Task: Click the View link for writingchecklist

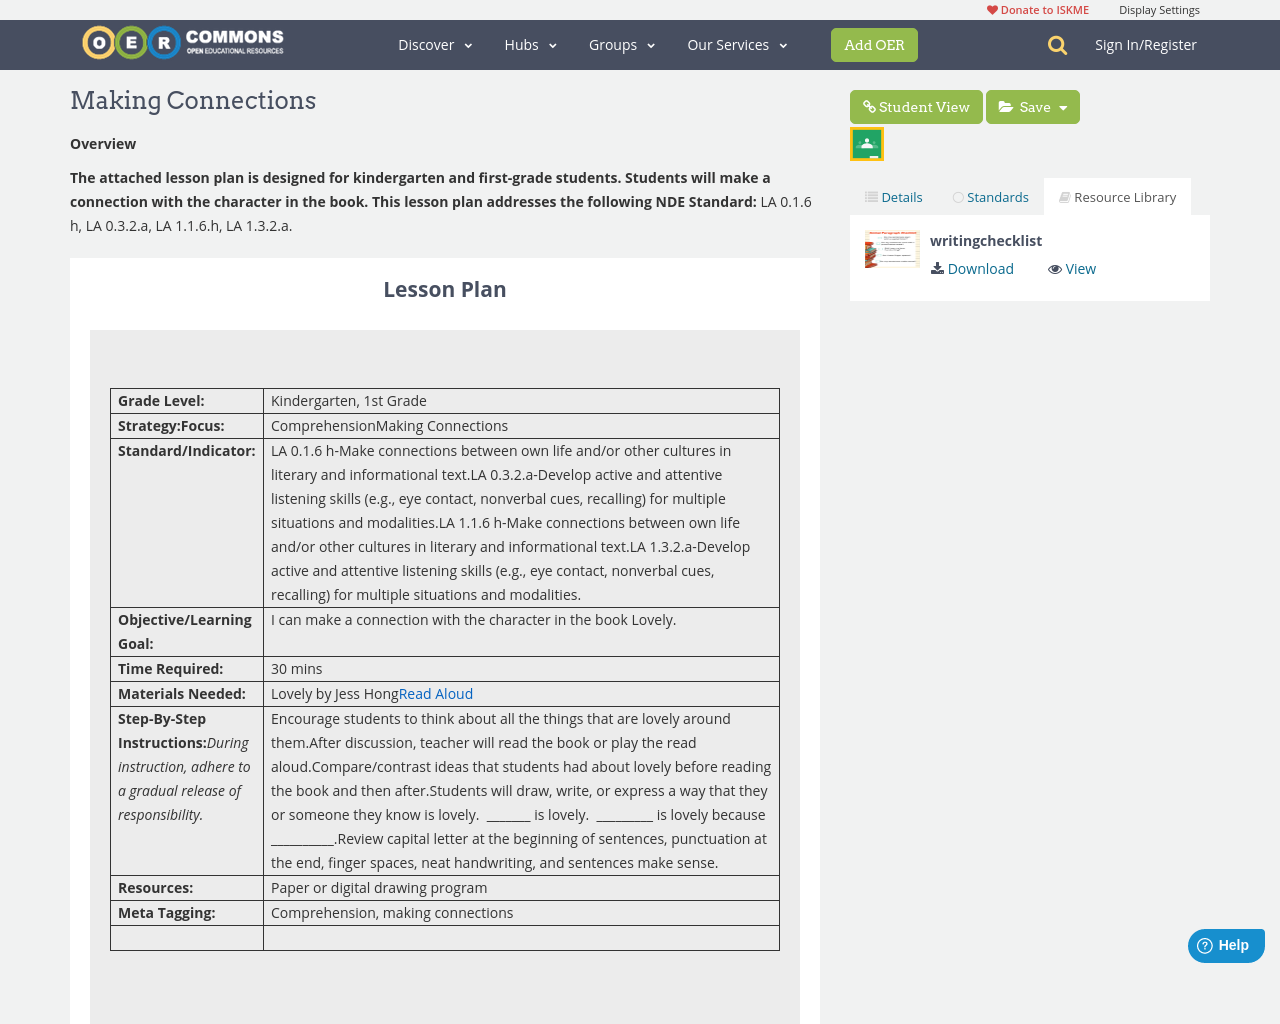Action: coord(1081,269)
